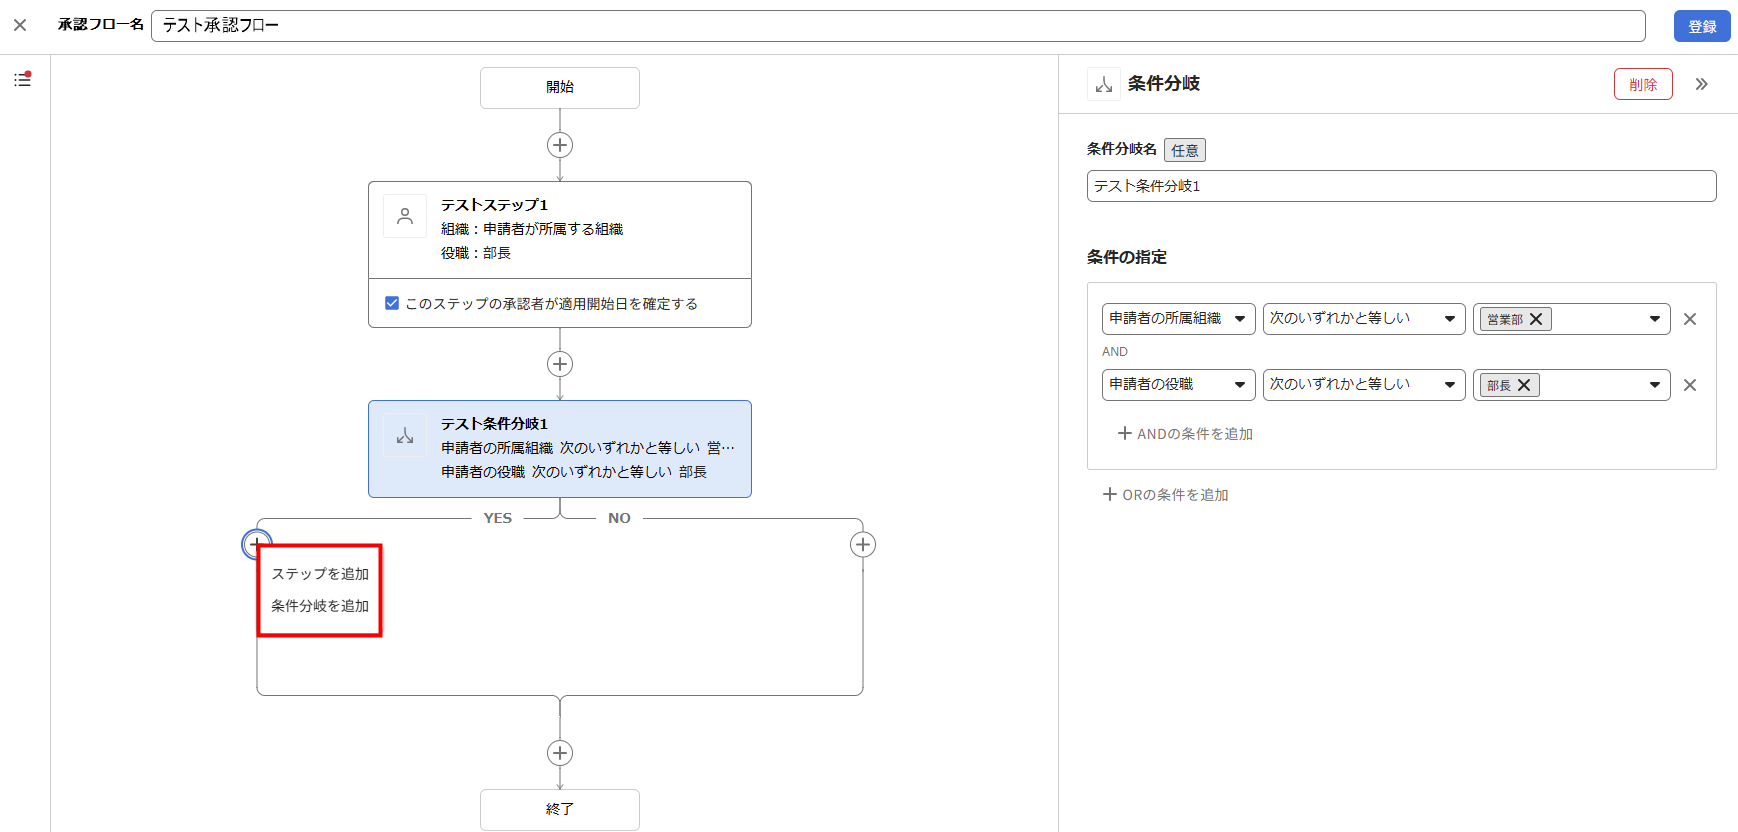Screen dimensions: 1738x832
Task: Remove the 部長 tag
Action: 1524,385
